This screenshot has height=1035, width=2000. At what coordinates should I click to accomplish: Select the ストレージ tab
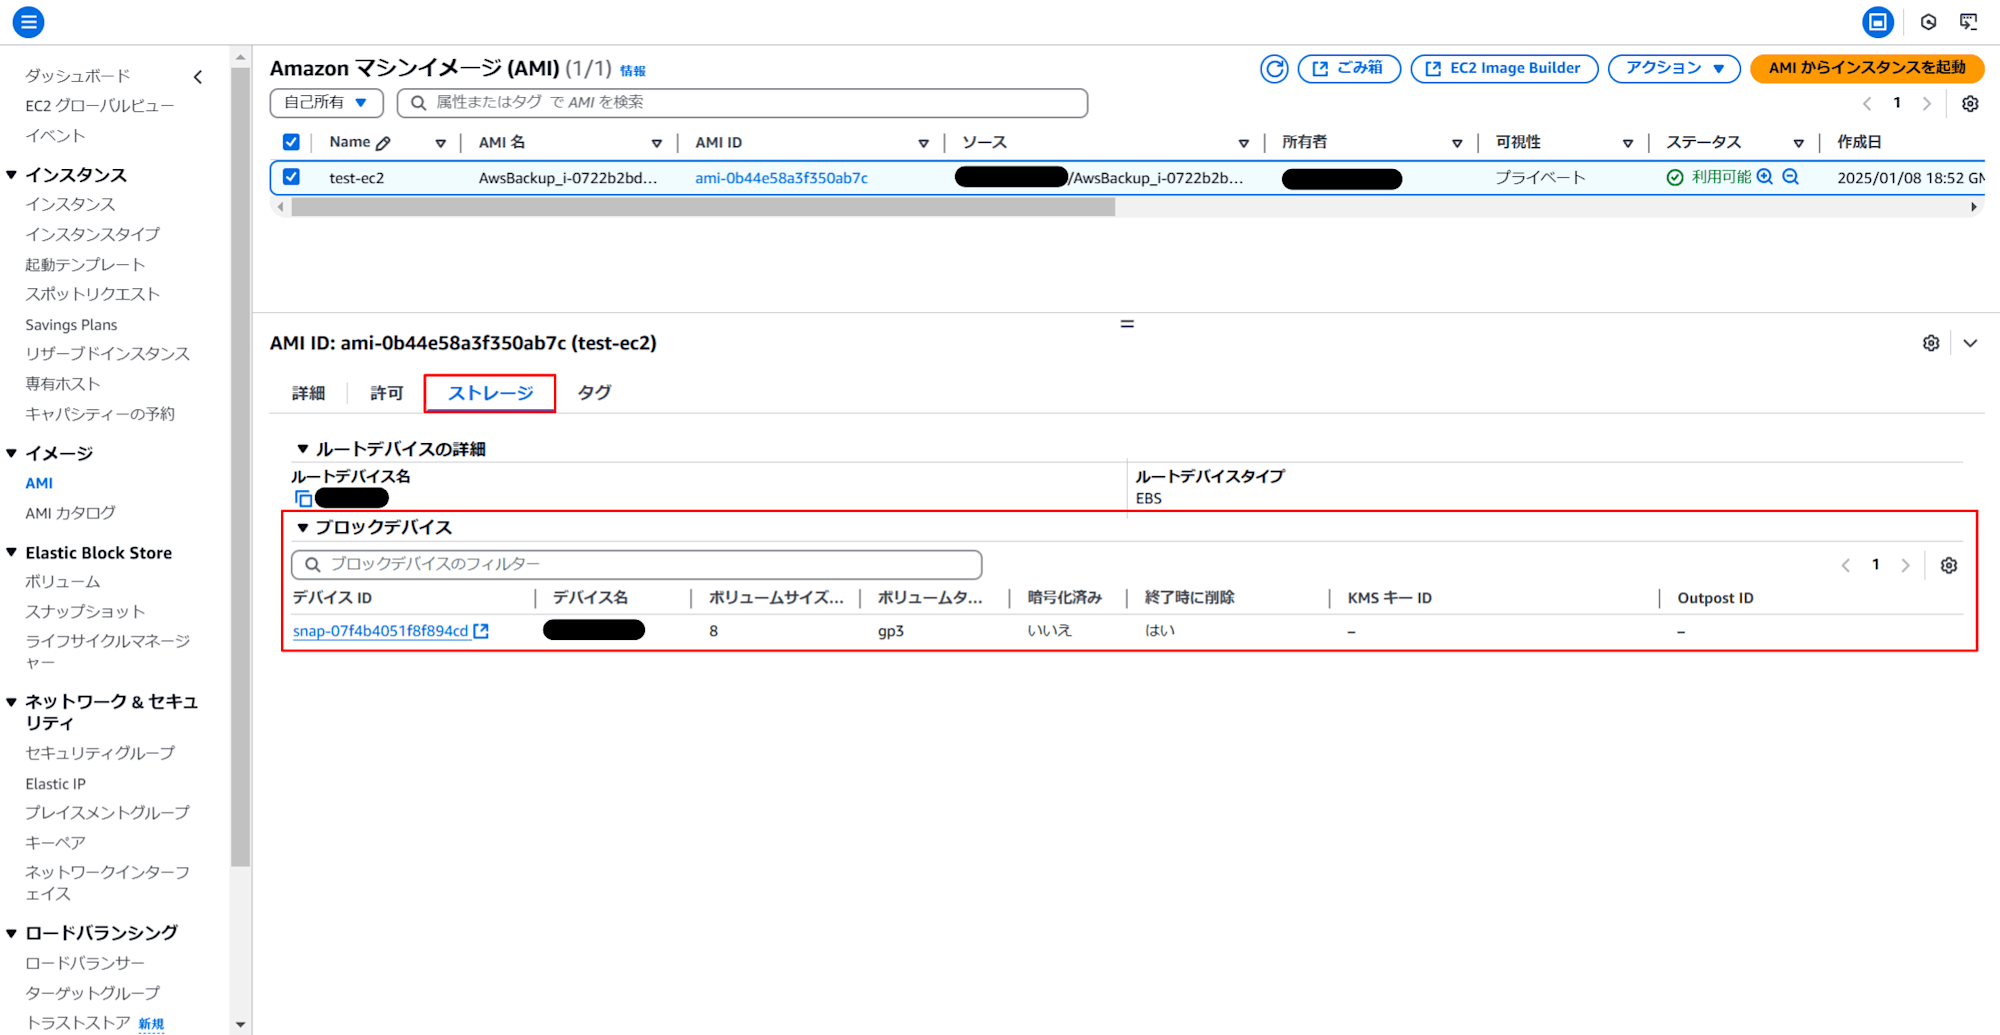click(490, 393)
